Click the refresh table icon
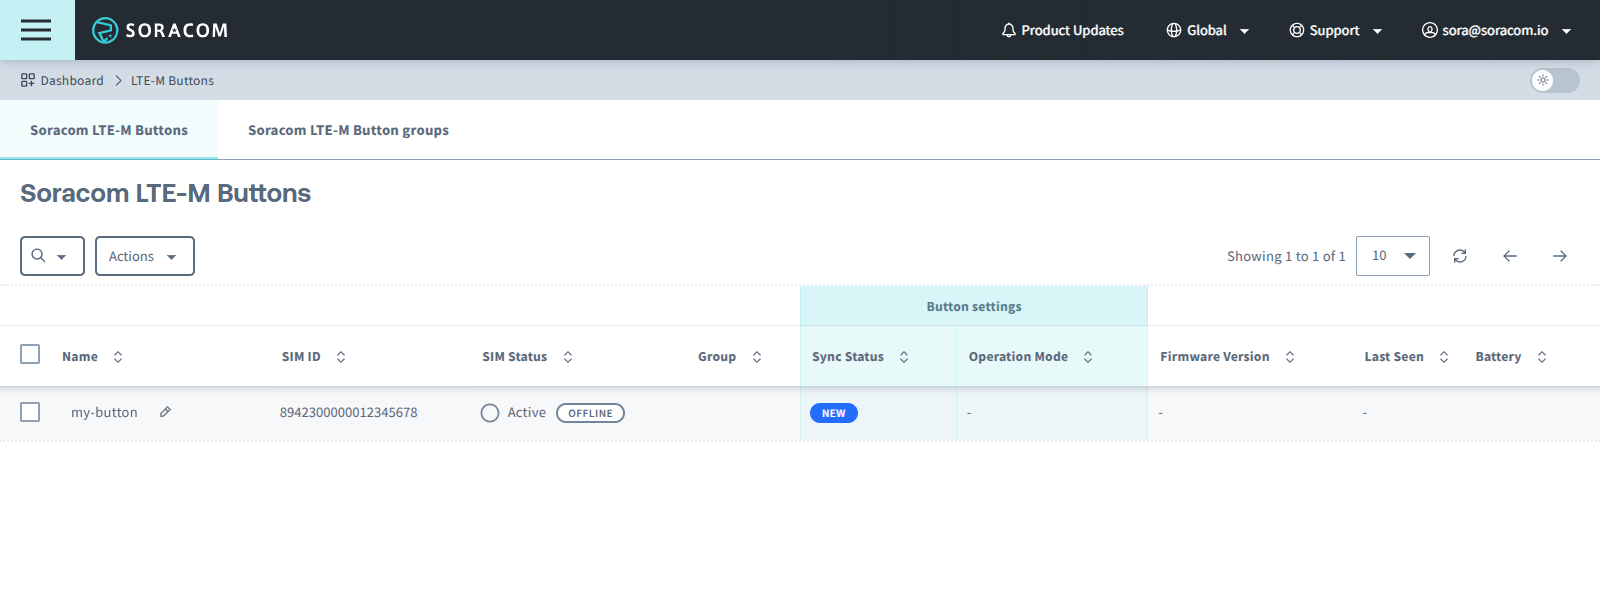Image resolution: width=1600 pixels, height=600 pixels. (x=1460, y=256)
